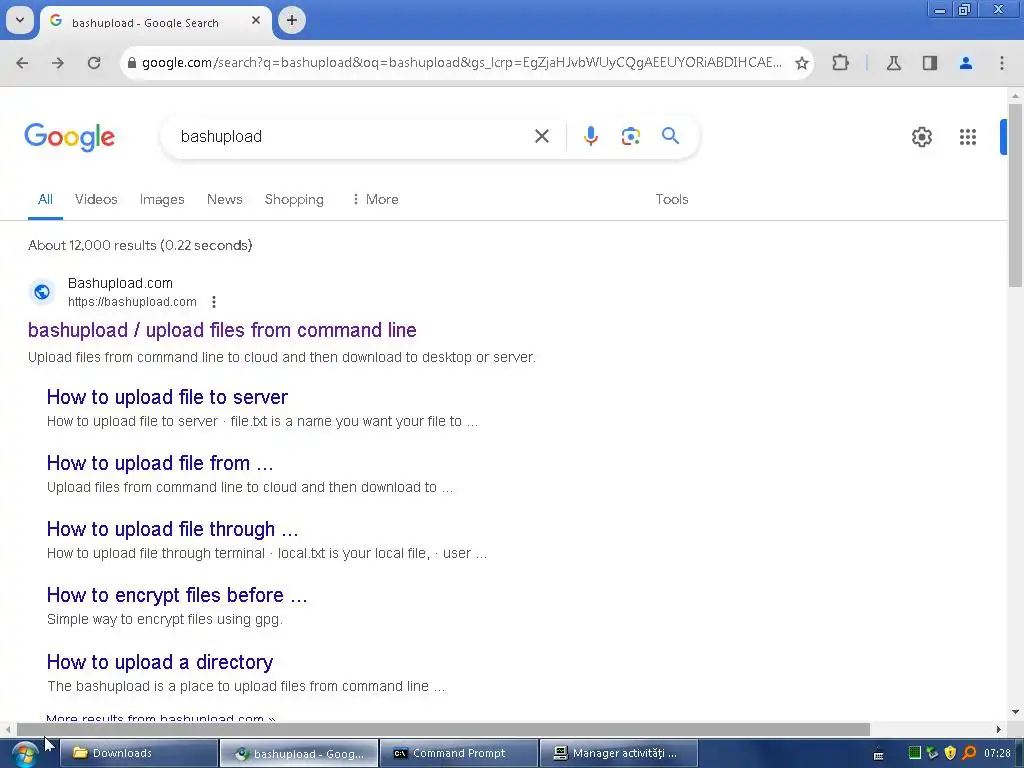Image resolution: width=1024 pixels, height=768 pixels.
Task: Reload the current page
Action: 94,63
